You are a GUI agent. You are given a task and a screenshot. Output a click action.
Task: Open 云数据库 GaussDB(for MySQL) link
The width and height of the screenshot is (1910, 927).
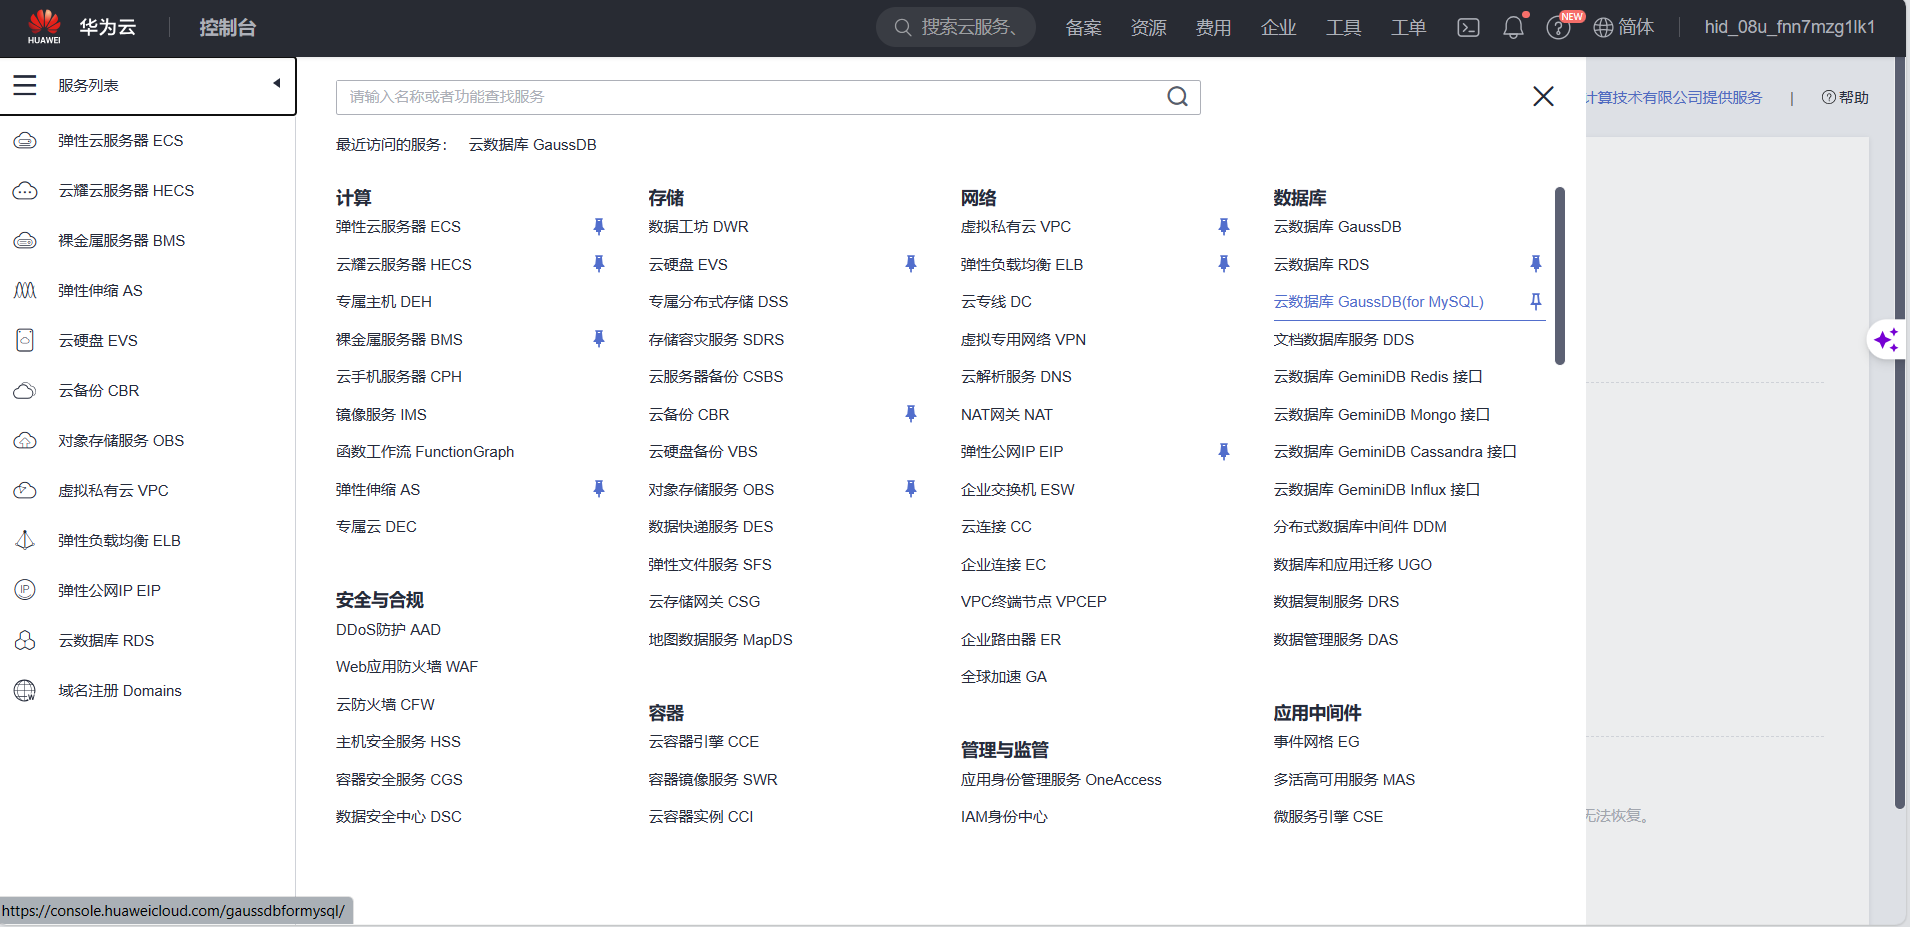1378,302
